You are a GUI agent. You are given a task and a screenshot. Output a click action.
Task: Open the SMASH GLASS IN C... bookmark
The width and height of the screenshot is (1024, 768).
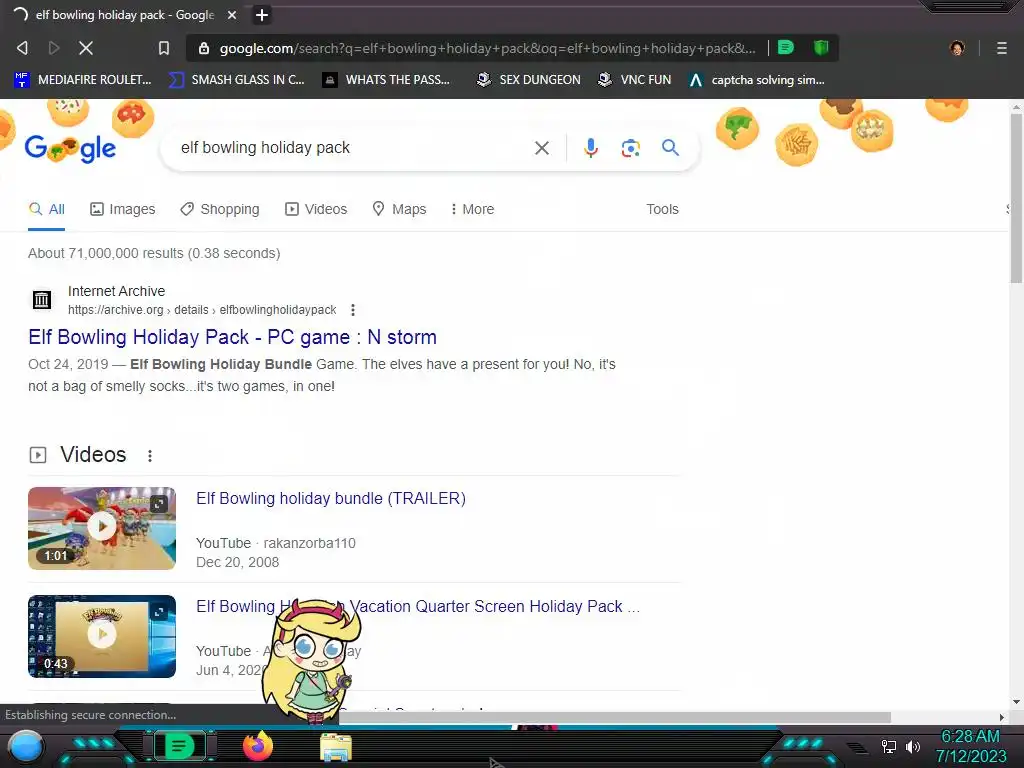(x=236, y=80)
